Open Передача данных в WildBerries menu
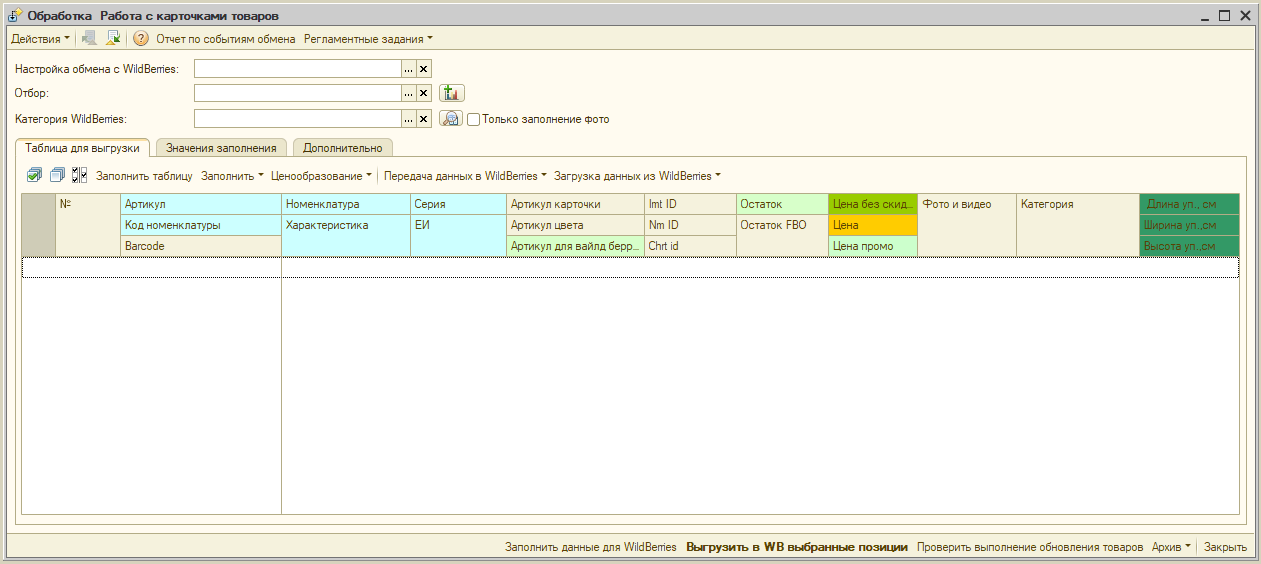This screenshot has height=564, width=1261. tap(465, 175)
